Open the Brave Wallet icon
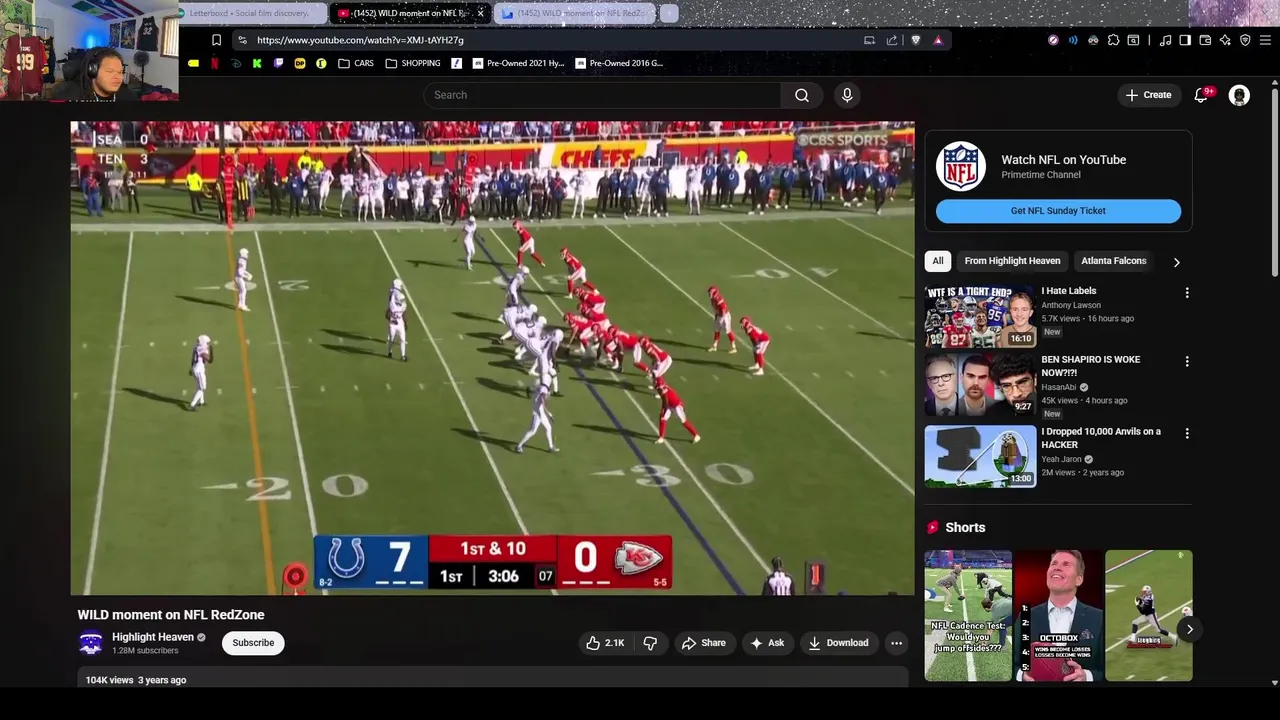 1205,40
